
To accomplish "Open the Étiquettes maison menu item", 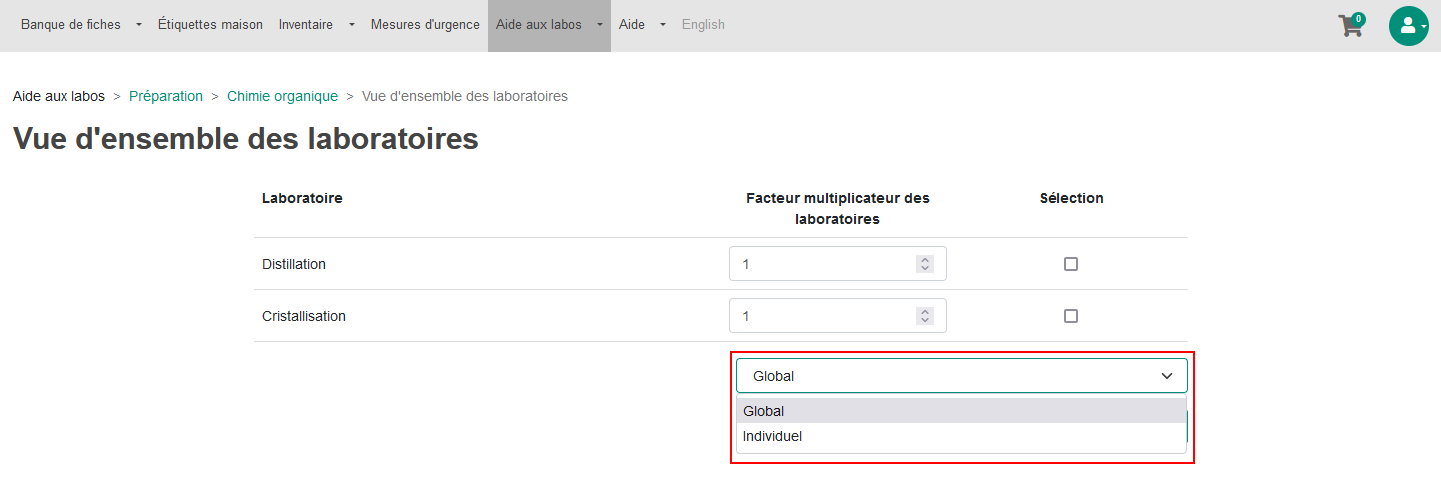I will [x=210, y=25].
